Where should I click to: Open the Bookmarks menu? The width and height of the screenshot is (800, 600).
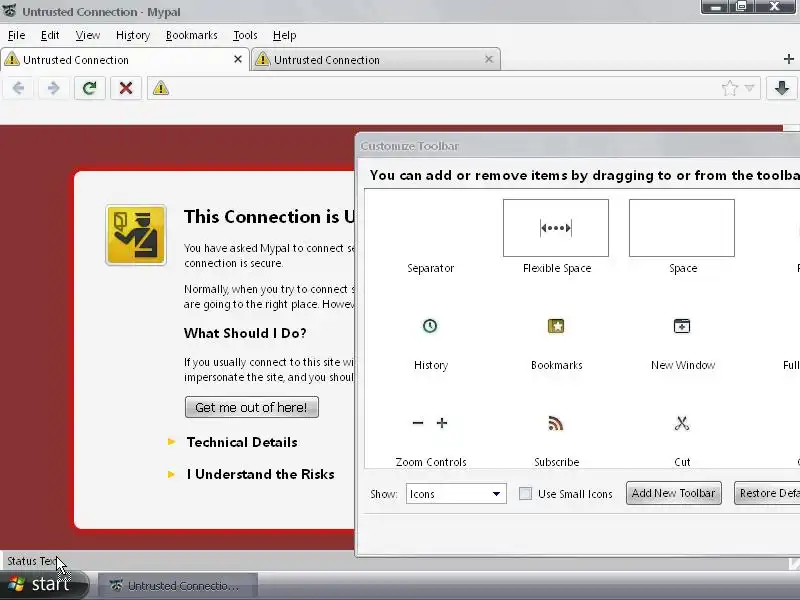191,35
